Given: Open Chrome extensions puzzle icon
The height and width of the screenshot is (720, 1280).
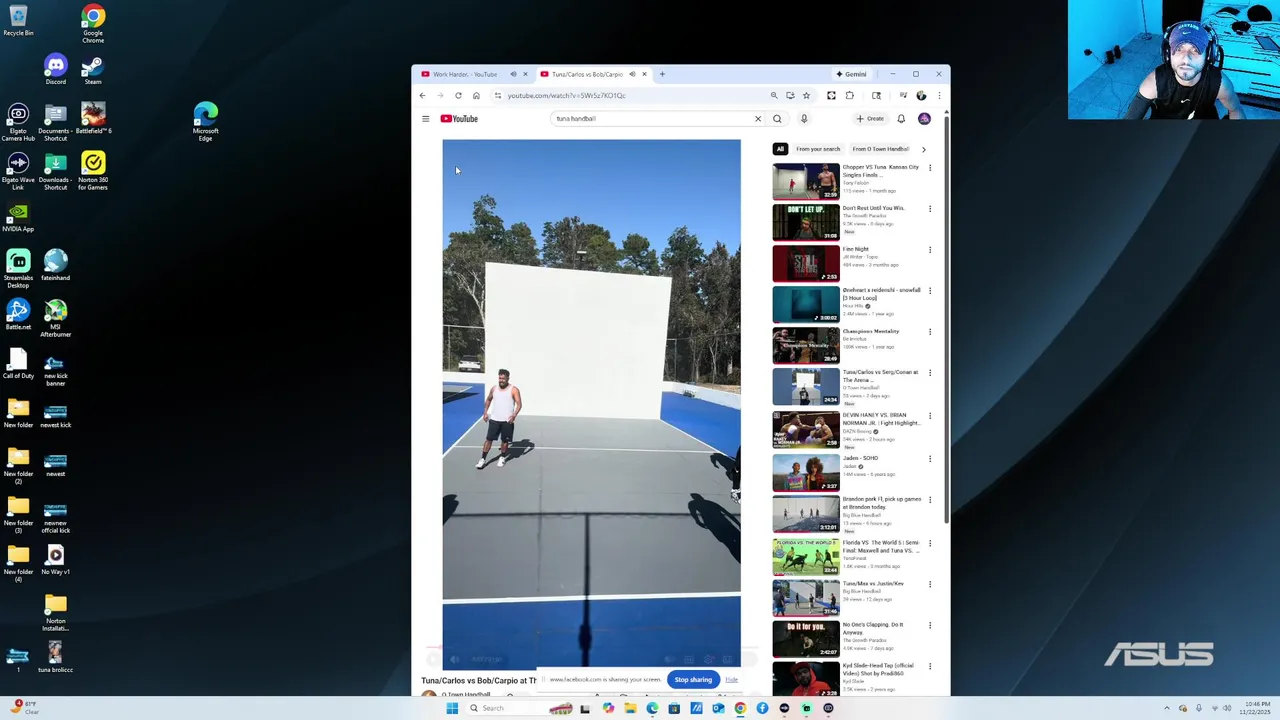Looking at the screenshot, I should pyautogui.click(x=849, y=96).
